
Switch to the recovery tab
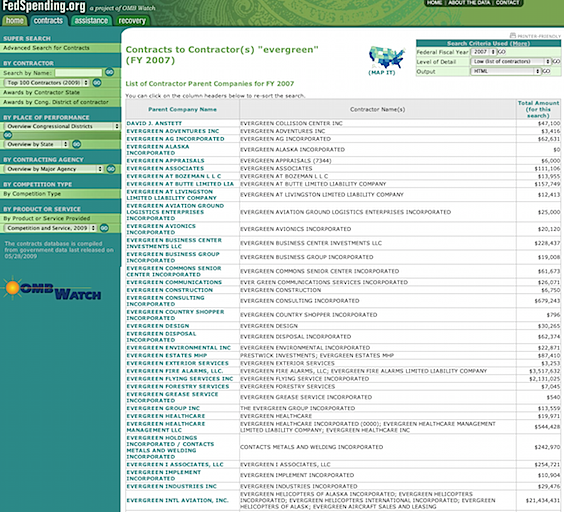point(132,21)
